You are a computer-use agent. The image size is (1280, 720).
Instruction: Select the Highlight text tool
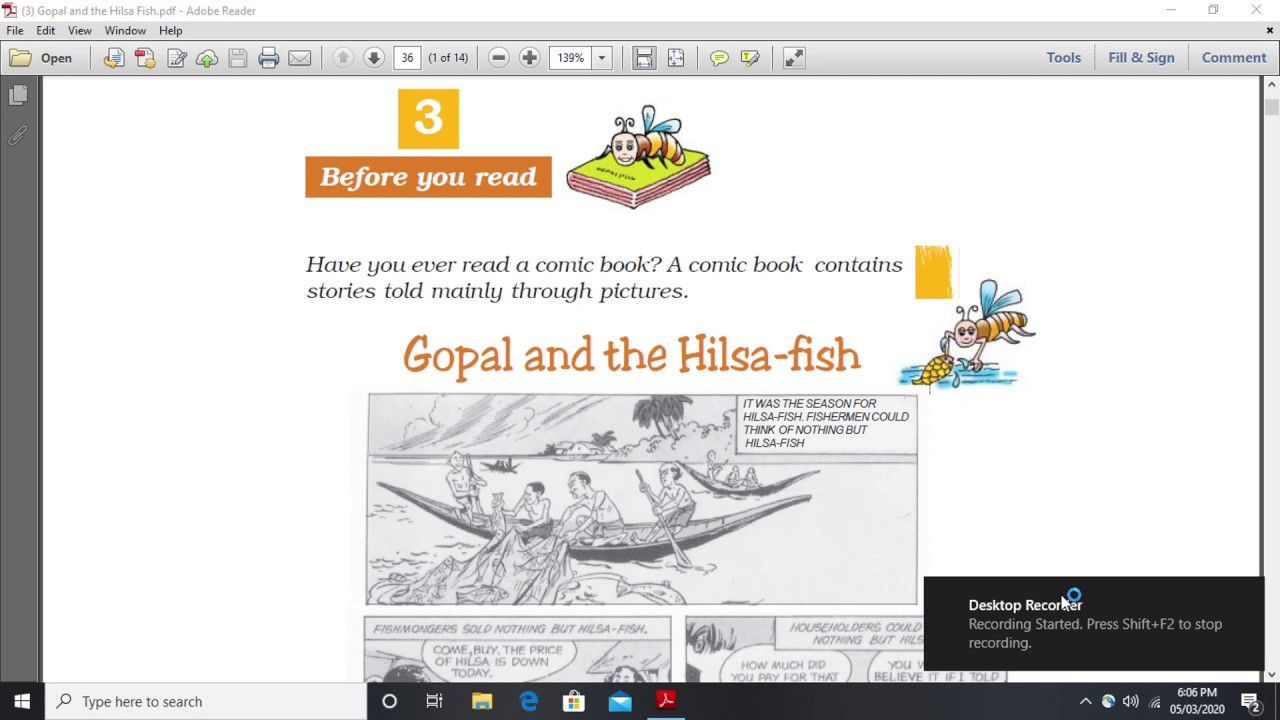pos(750,58)
